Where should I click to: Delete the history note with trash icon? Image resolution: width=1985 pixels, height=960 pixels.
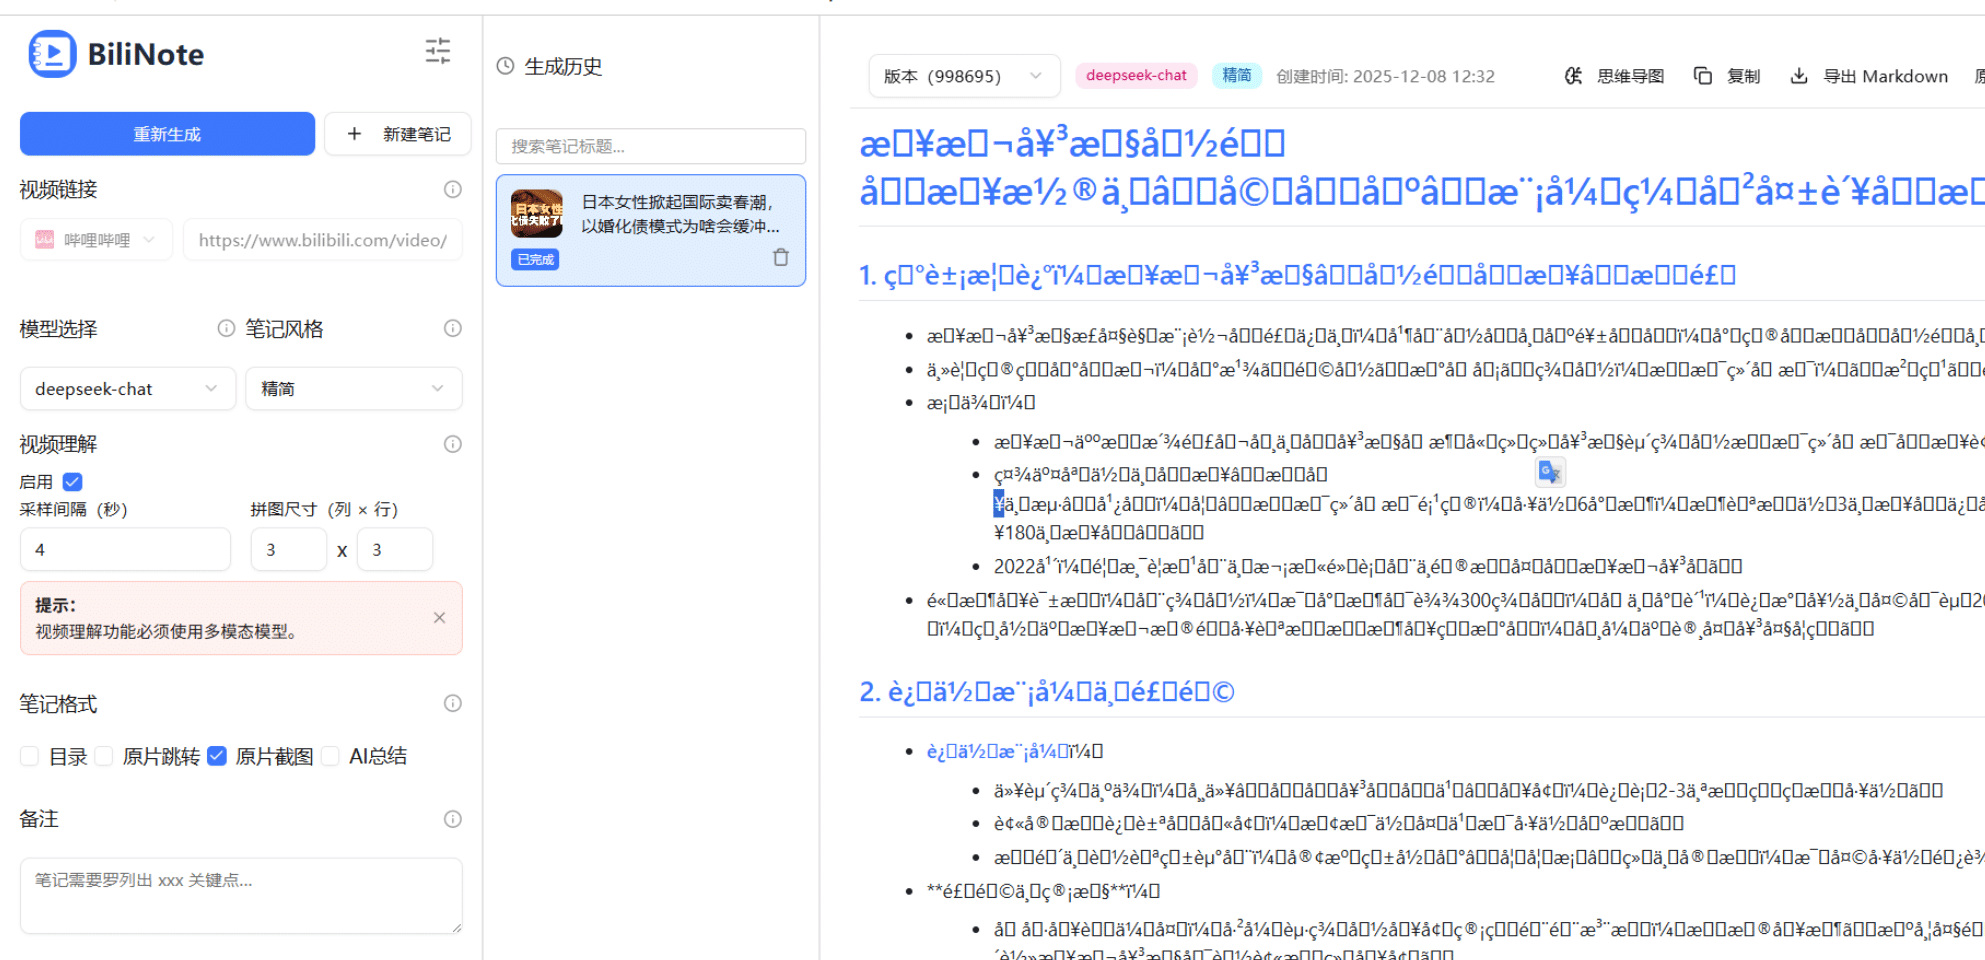(x=781, y=258)
